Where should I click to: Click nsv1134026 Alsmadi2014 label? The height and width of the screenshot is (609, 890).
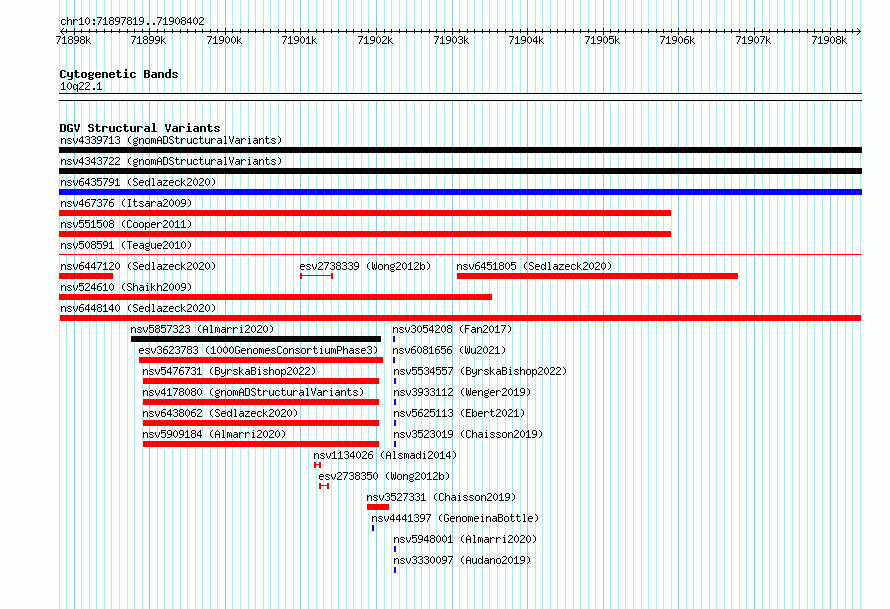click(385, 455)
